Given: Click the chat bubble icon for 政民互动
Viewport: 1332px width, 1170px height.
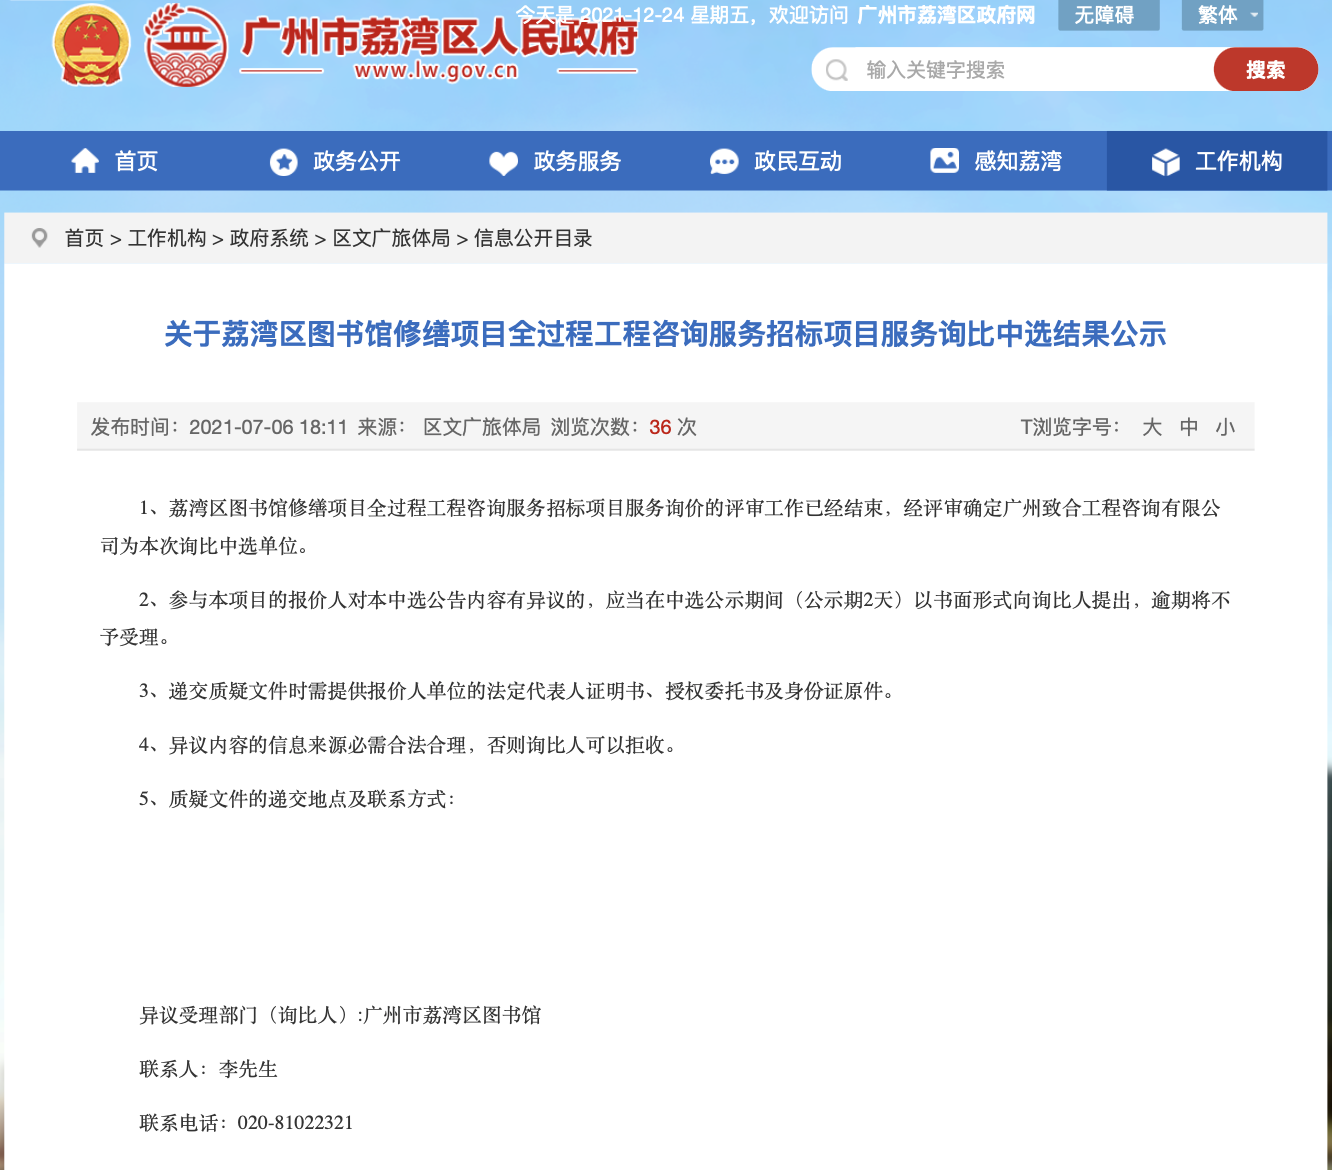Looking at the screenshot, I should 724,161.
